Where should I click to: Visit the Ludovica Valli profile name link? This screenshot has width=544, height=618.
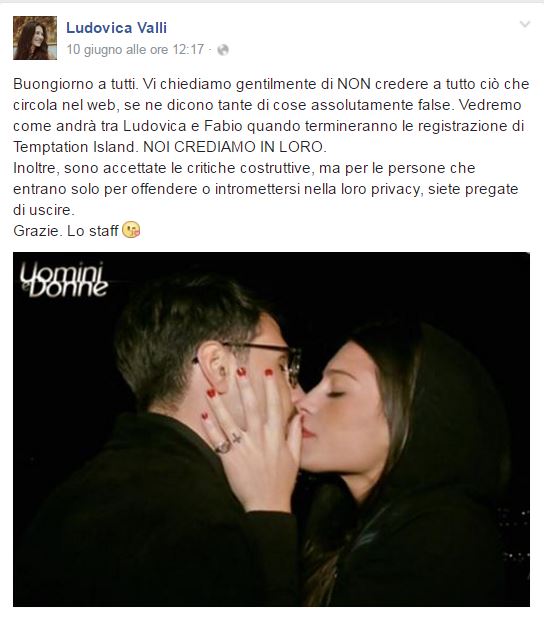[x=117, y=28]
